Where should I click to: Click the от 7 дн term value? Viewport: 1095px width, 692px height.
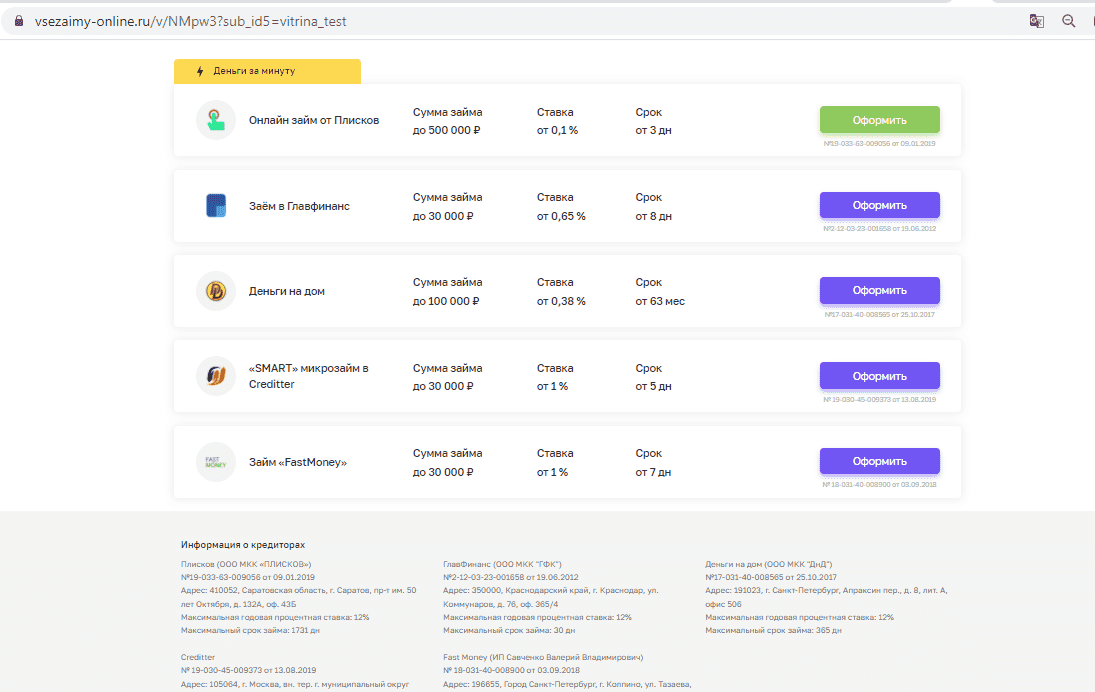(x=653, y=473)
